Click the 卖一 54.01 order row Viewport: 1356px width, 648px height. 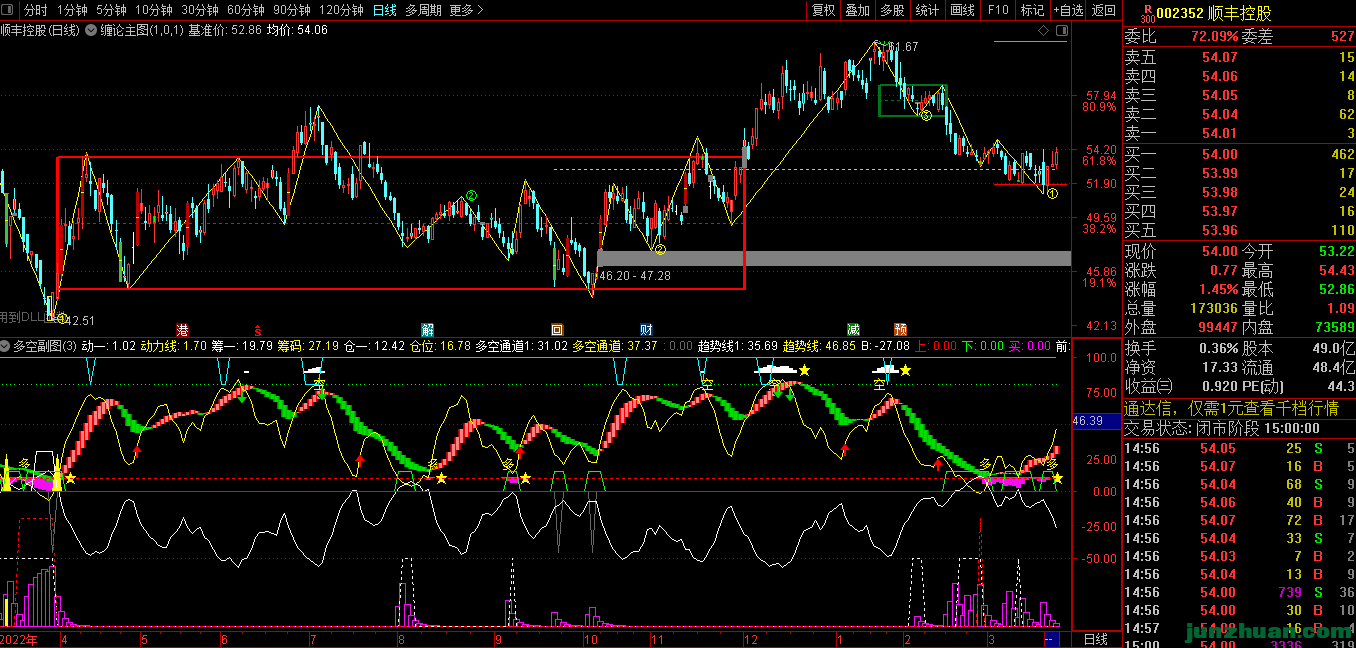click(x=1239, y=133)
